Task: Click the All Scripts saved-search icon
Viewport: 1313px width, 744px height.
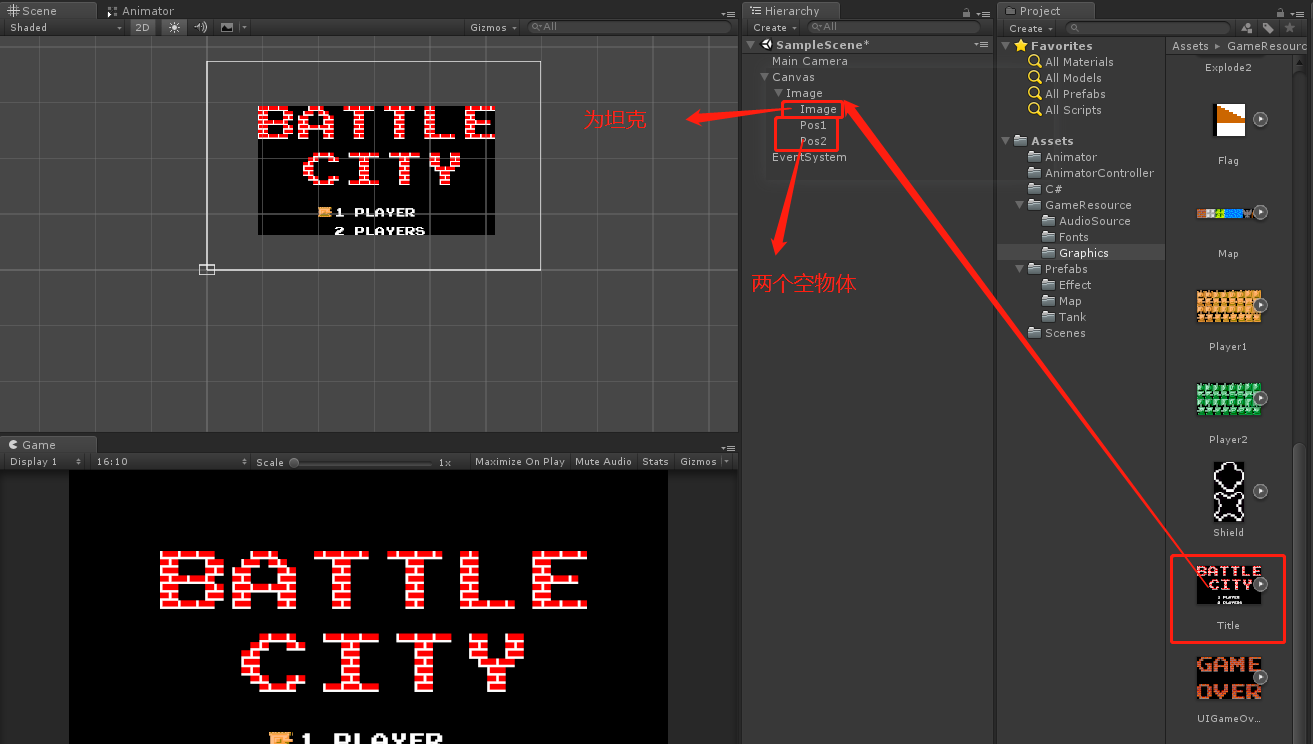Action: (x=1035, y=110)
